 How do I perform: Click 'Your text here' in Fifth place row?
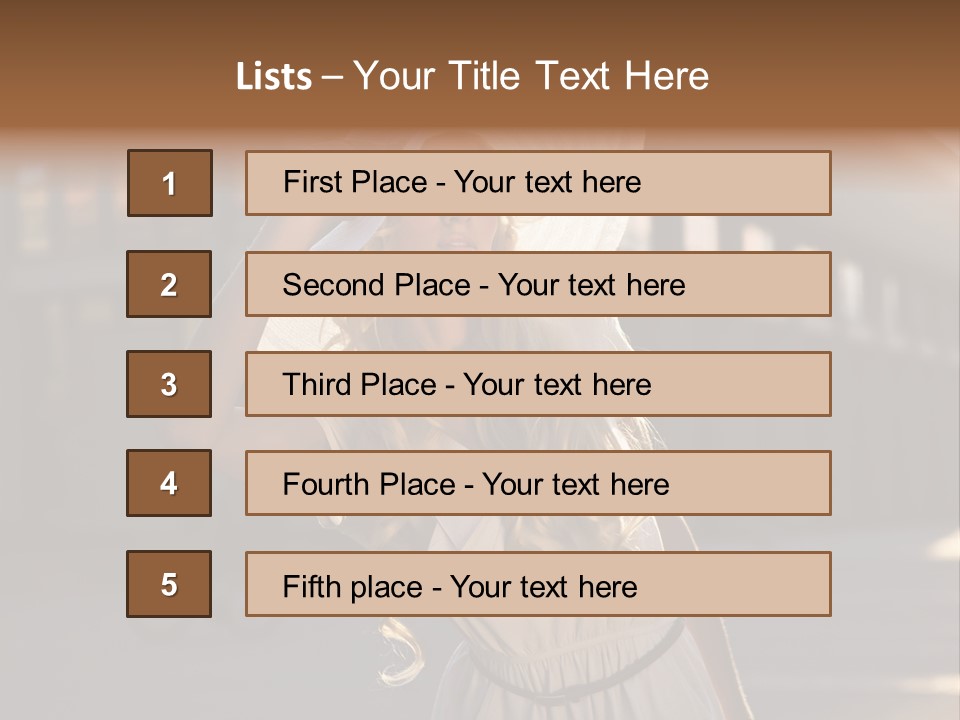coord(544,587)
